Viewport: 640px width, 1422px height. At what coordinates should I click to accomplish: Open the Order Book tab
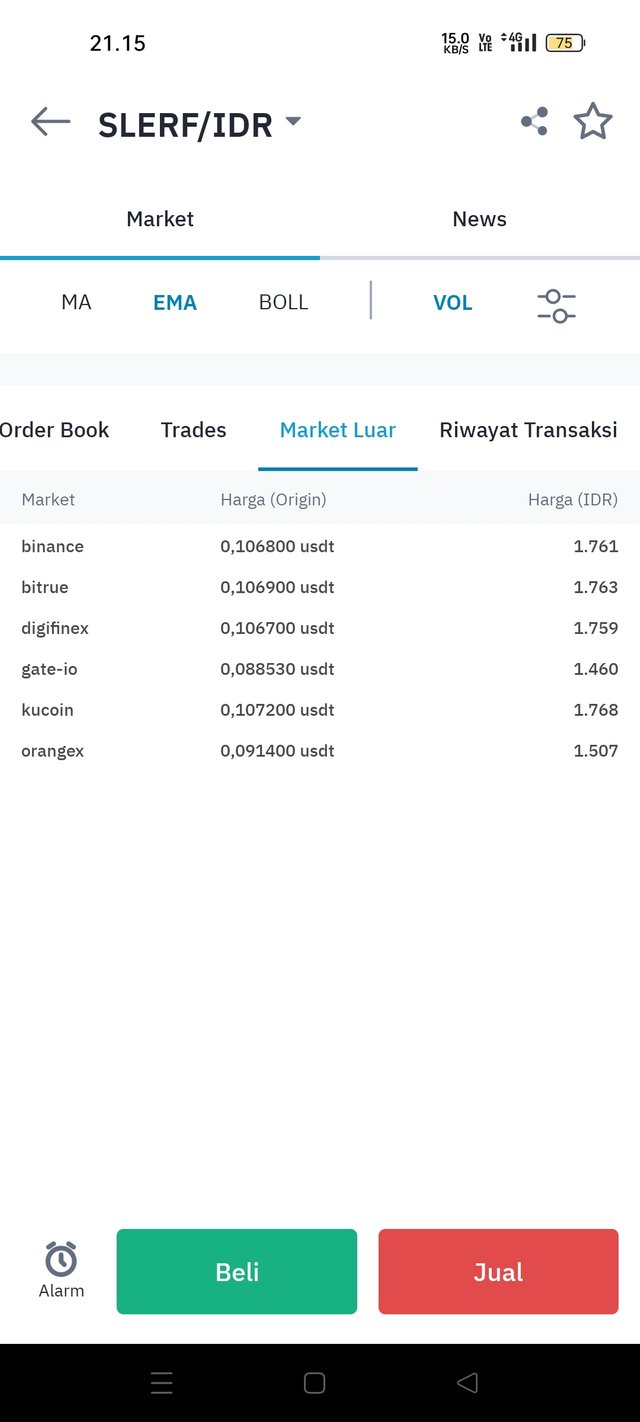(x=55, y=430)
